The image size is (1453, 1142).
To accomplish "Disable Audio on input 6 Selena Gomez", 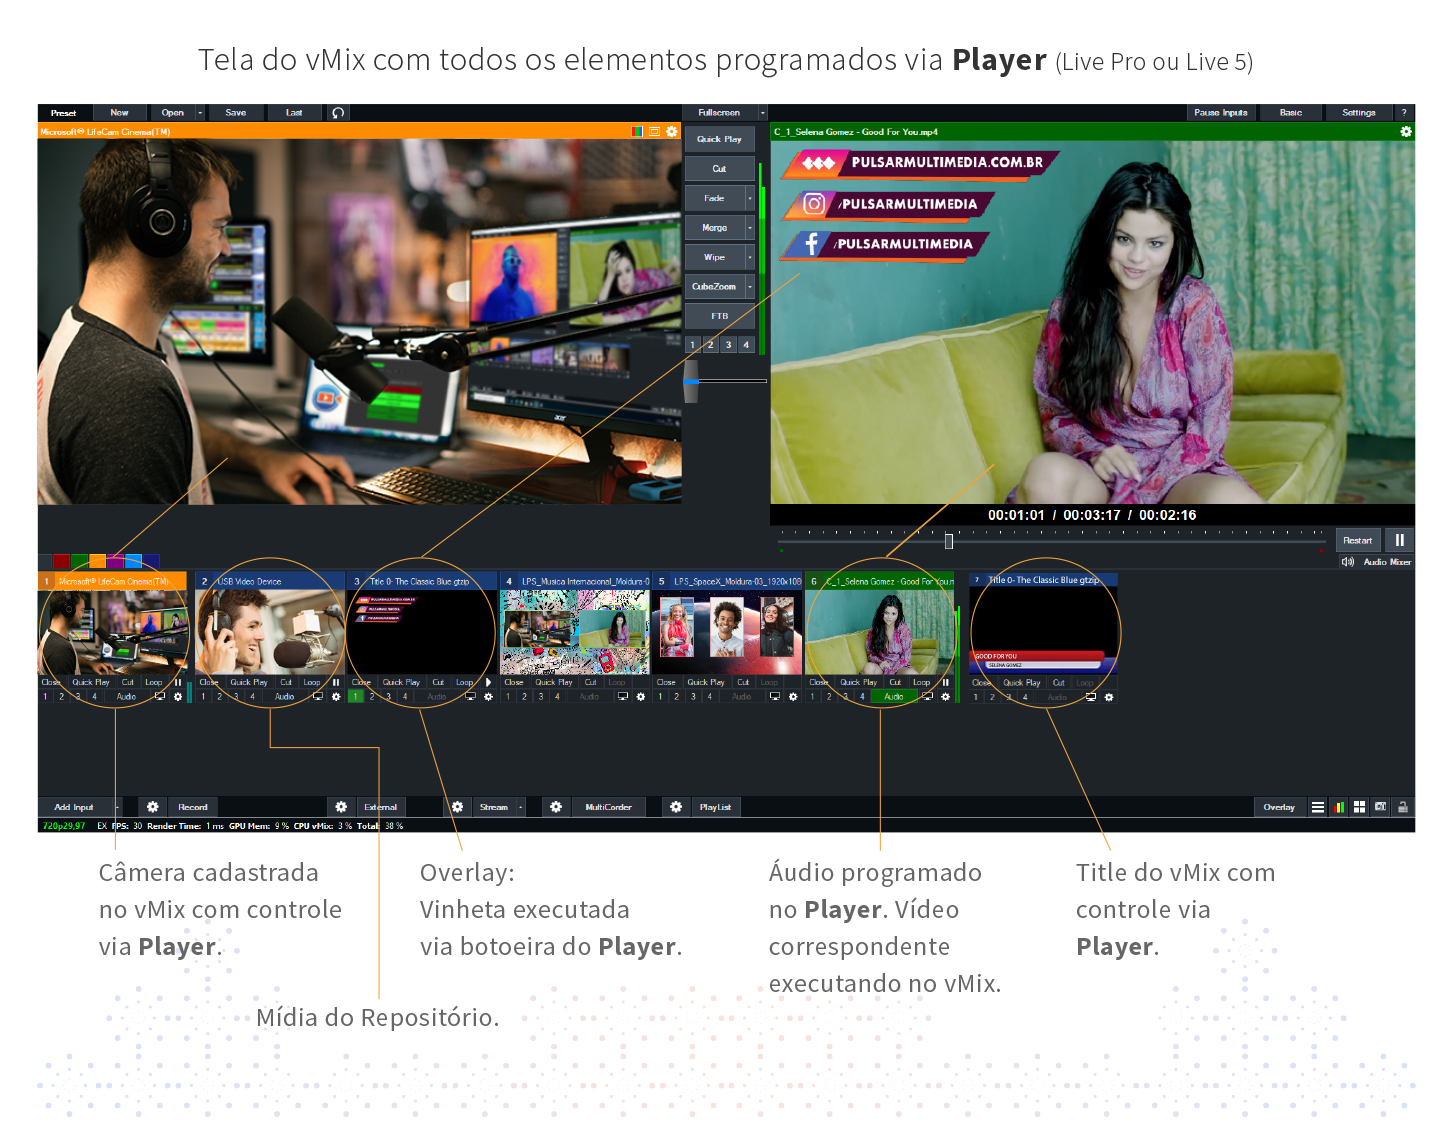I will point(894,697).
